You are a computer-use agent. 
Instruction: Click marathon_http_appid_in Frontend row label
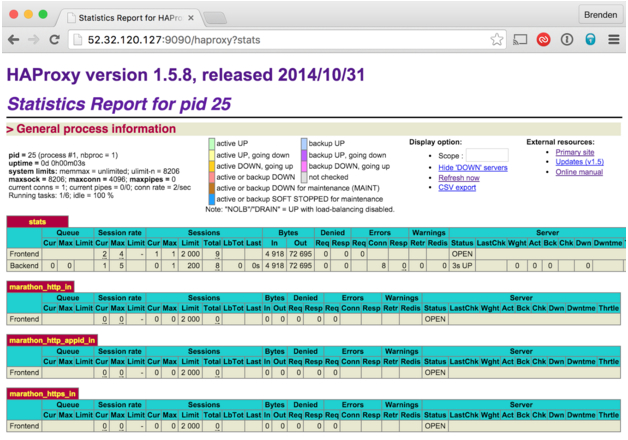pyautogui.click(x=24, y=372)
